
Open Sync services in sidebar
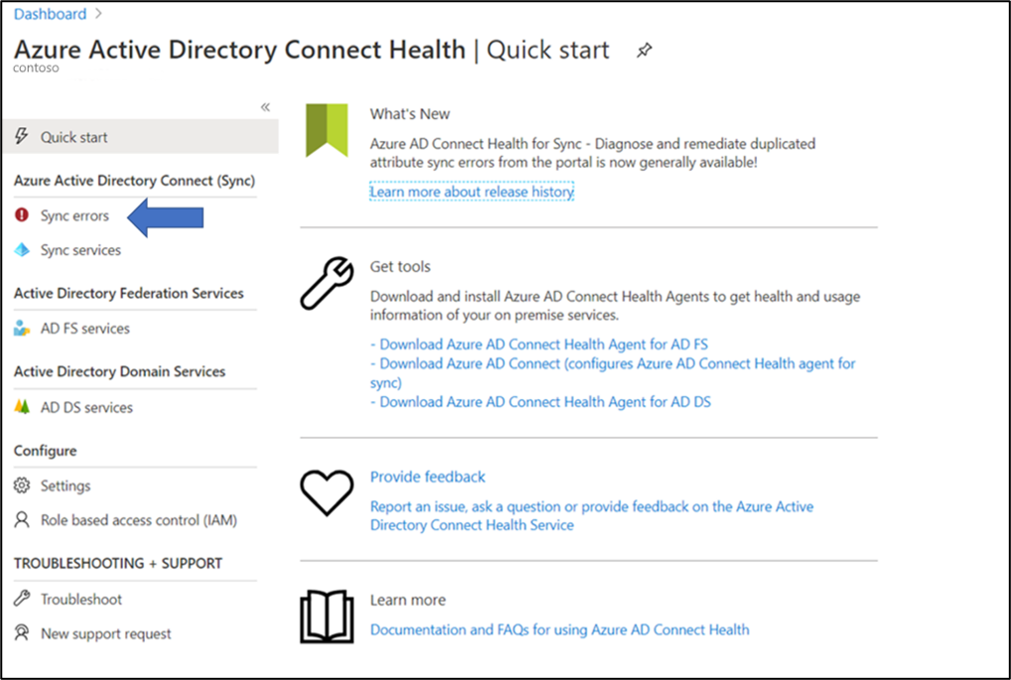pyautogui.click(x=81, y=250)
